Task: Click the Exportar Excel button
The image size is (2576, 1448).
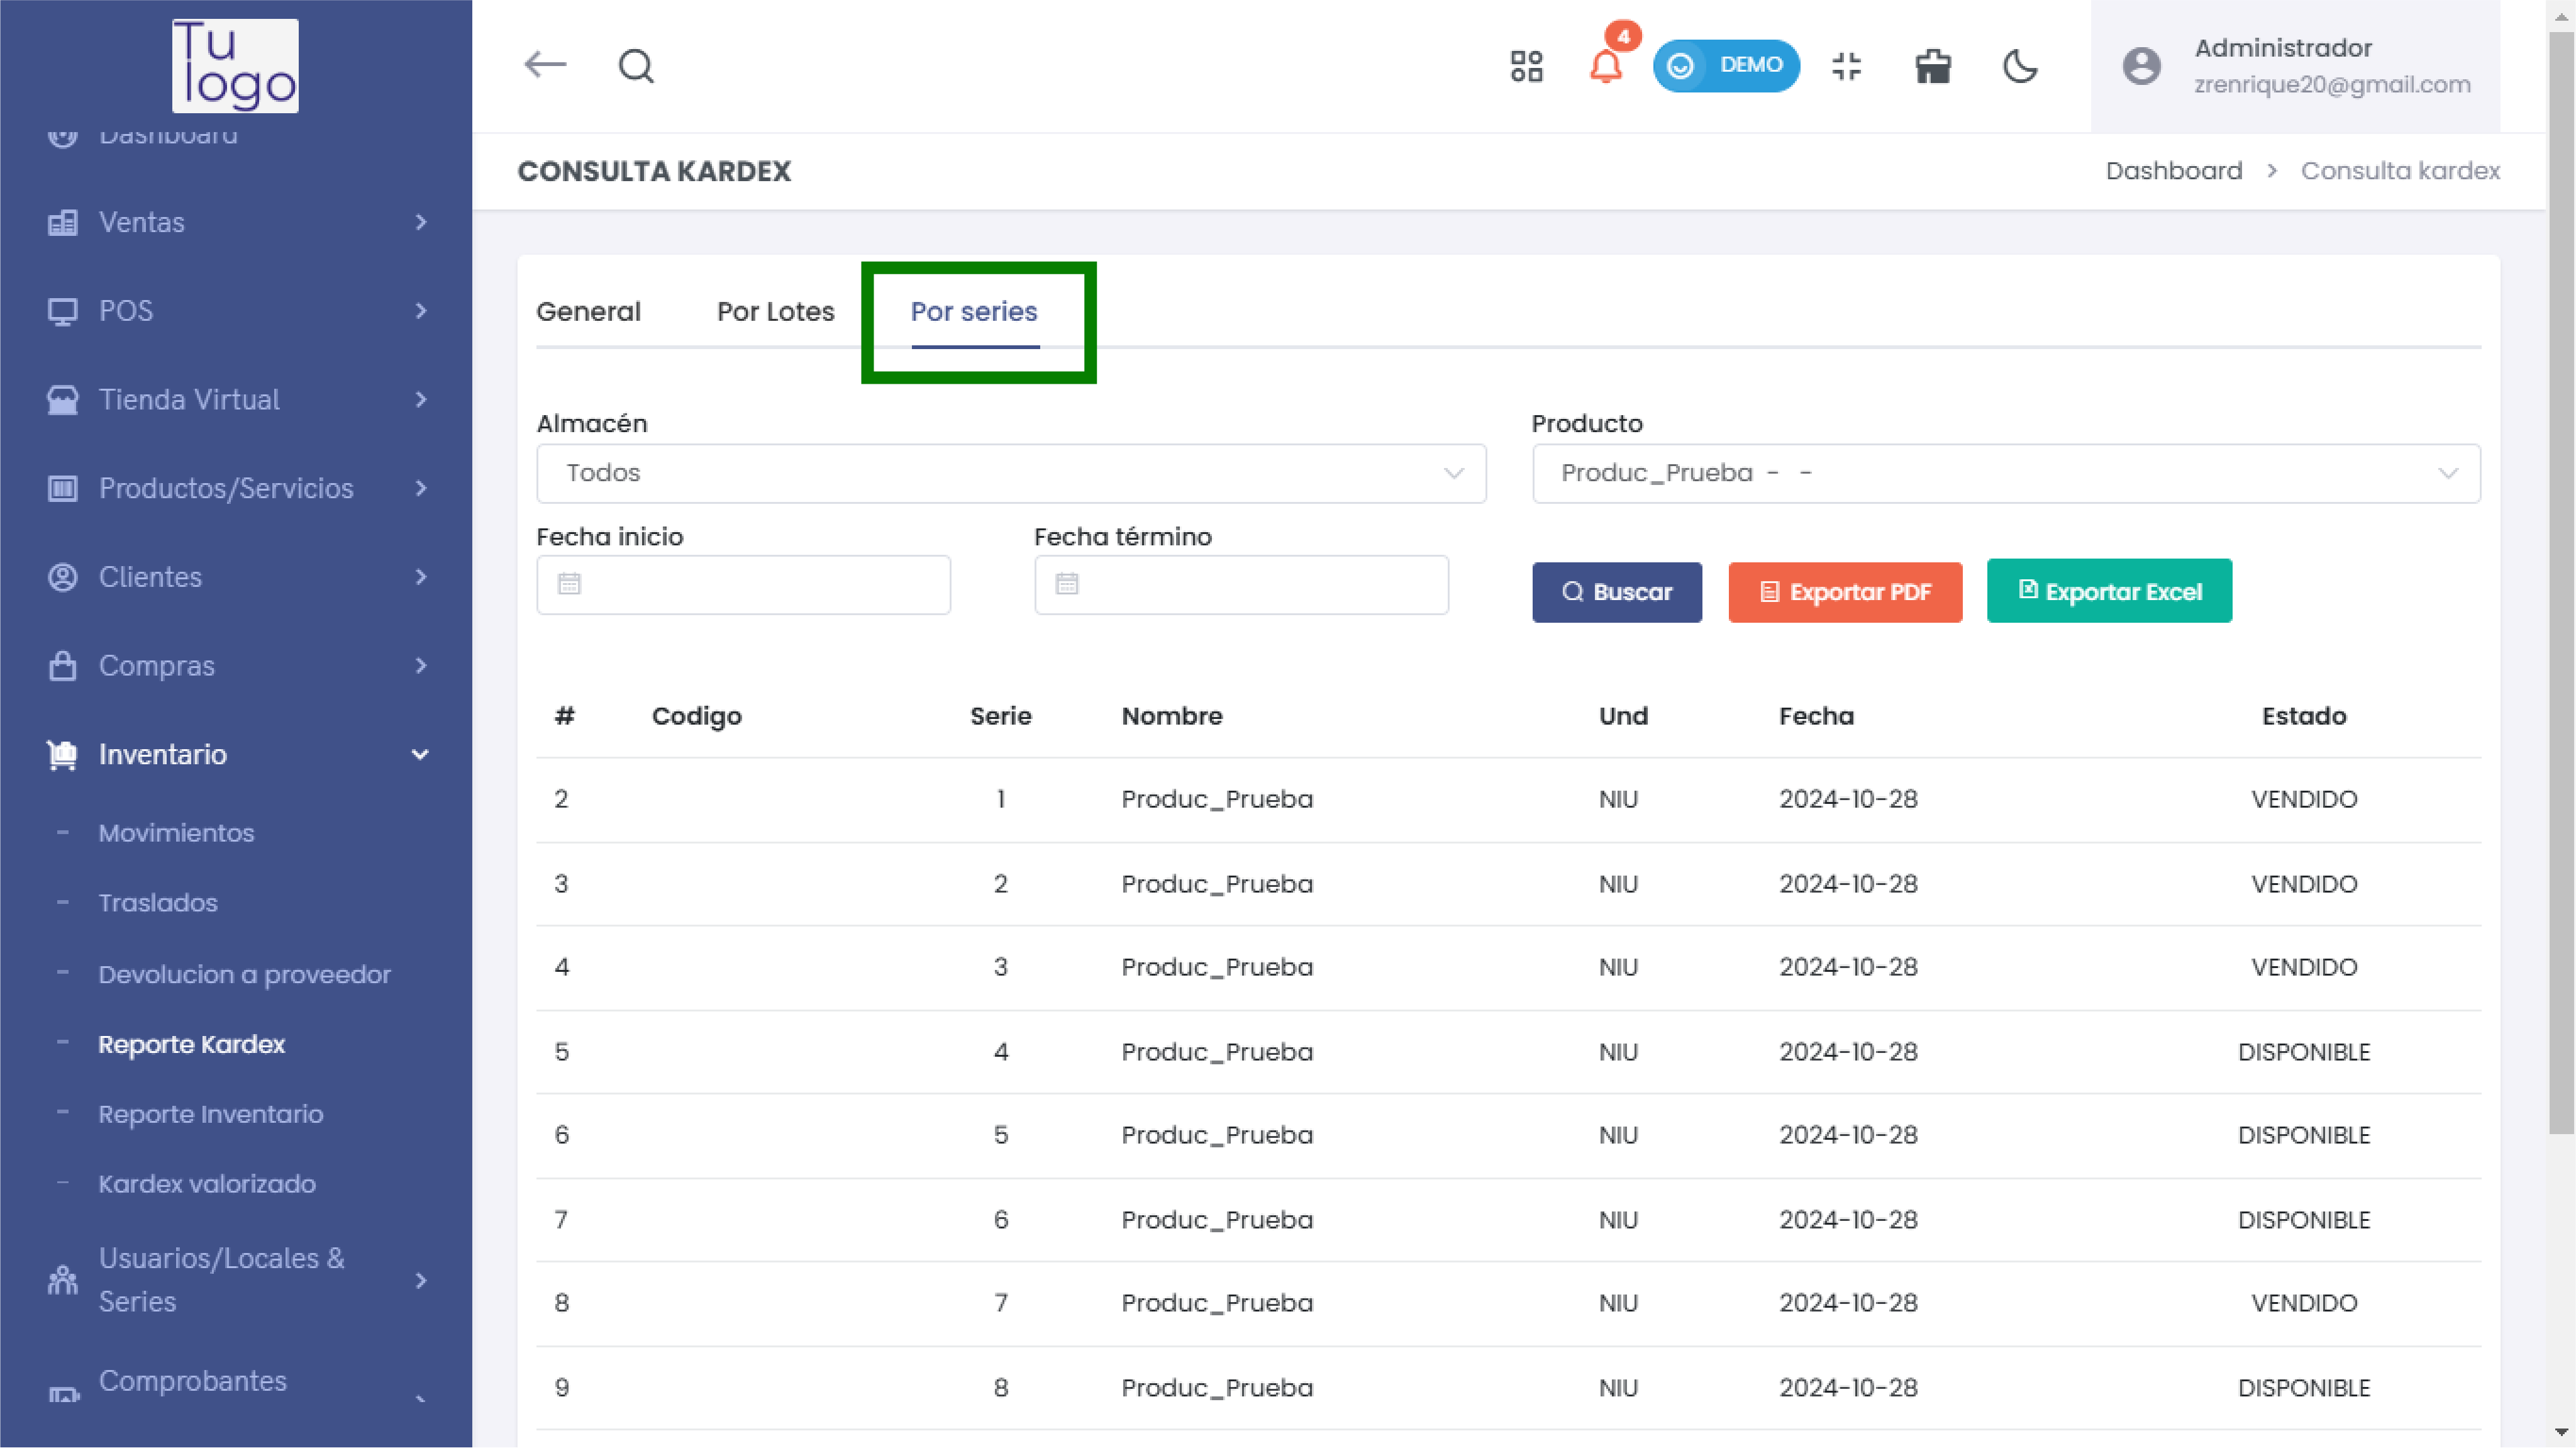Action: 2109,592
